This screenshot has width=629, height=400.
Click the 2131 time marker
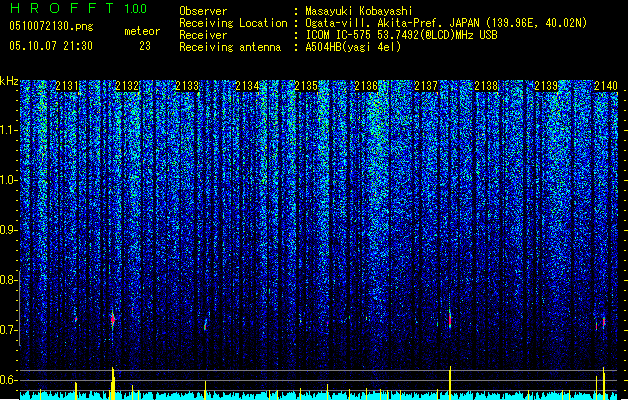pyautogui.click(x=67, y=86)
